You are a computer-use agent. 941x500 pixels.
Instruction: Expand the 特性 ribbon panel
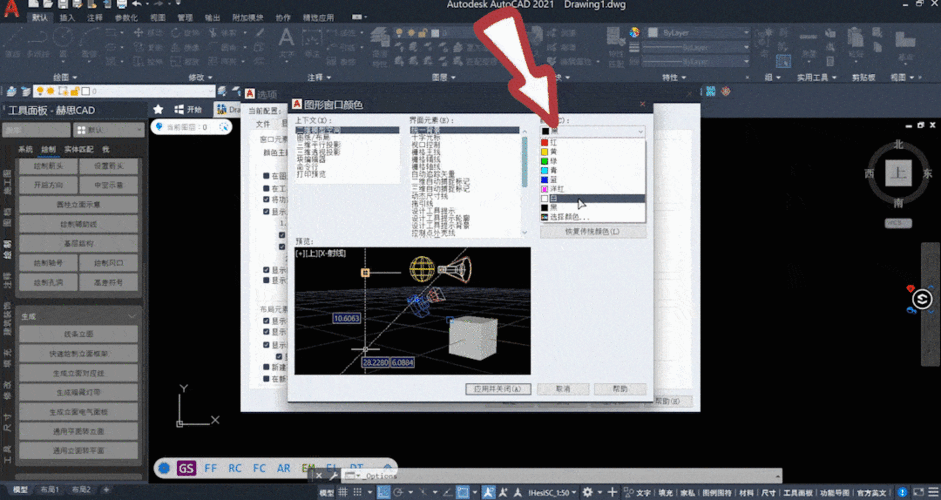click(x=673, y=77)
